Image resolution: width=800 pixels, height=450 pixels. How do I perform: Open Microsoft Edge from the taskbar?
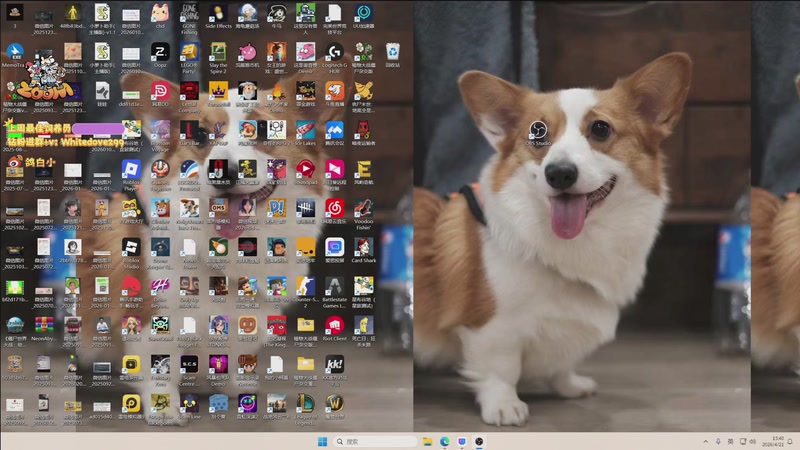[x=444, y=441]
